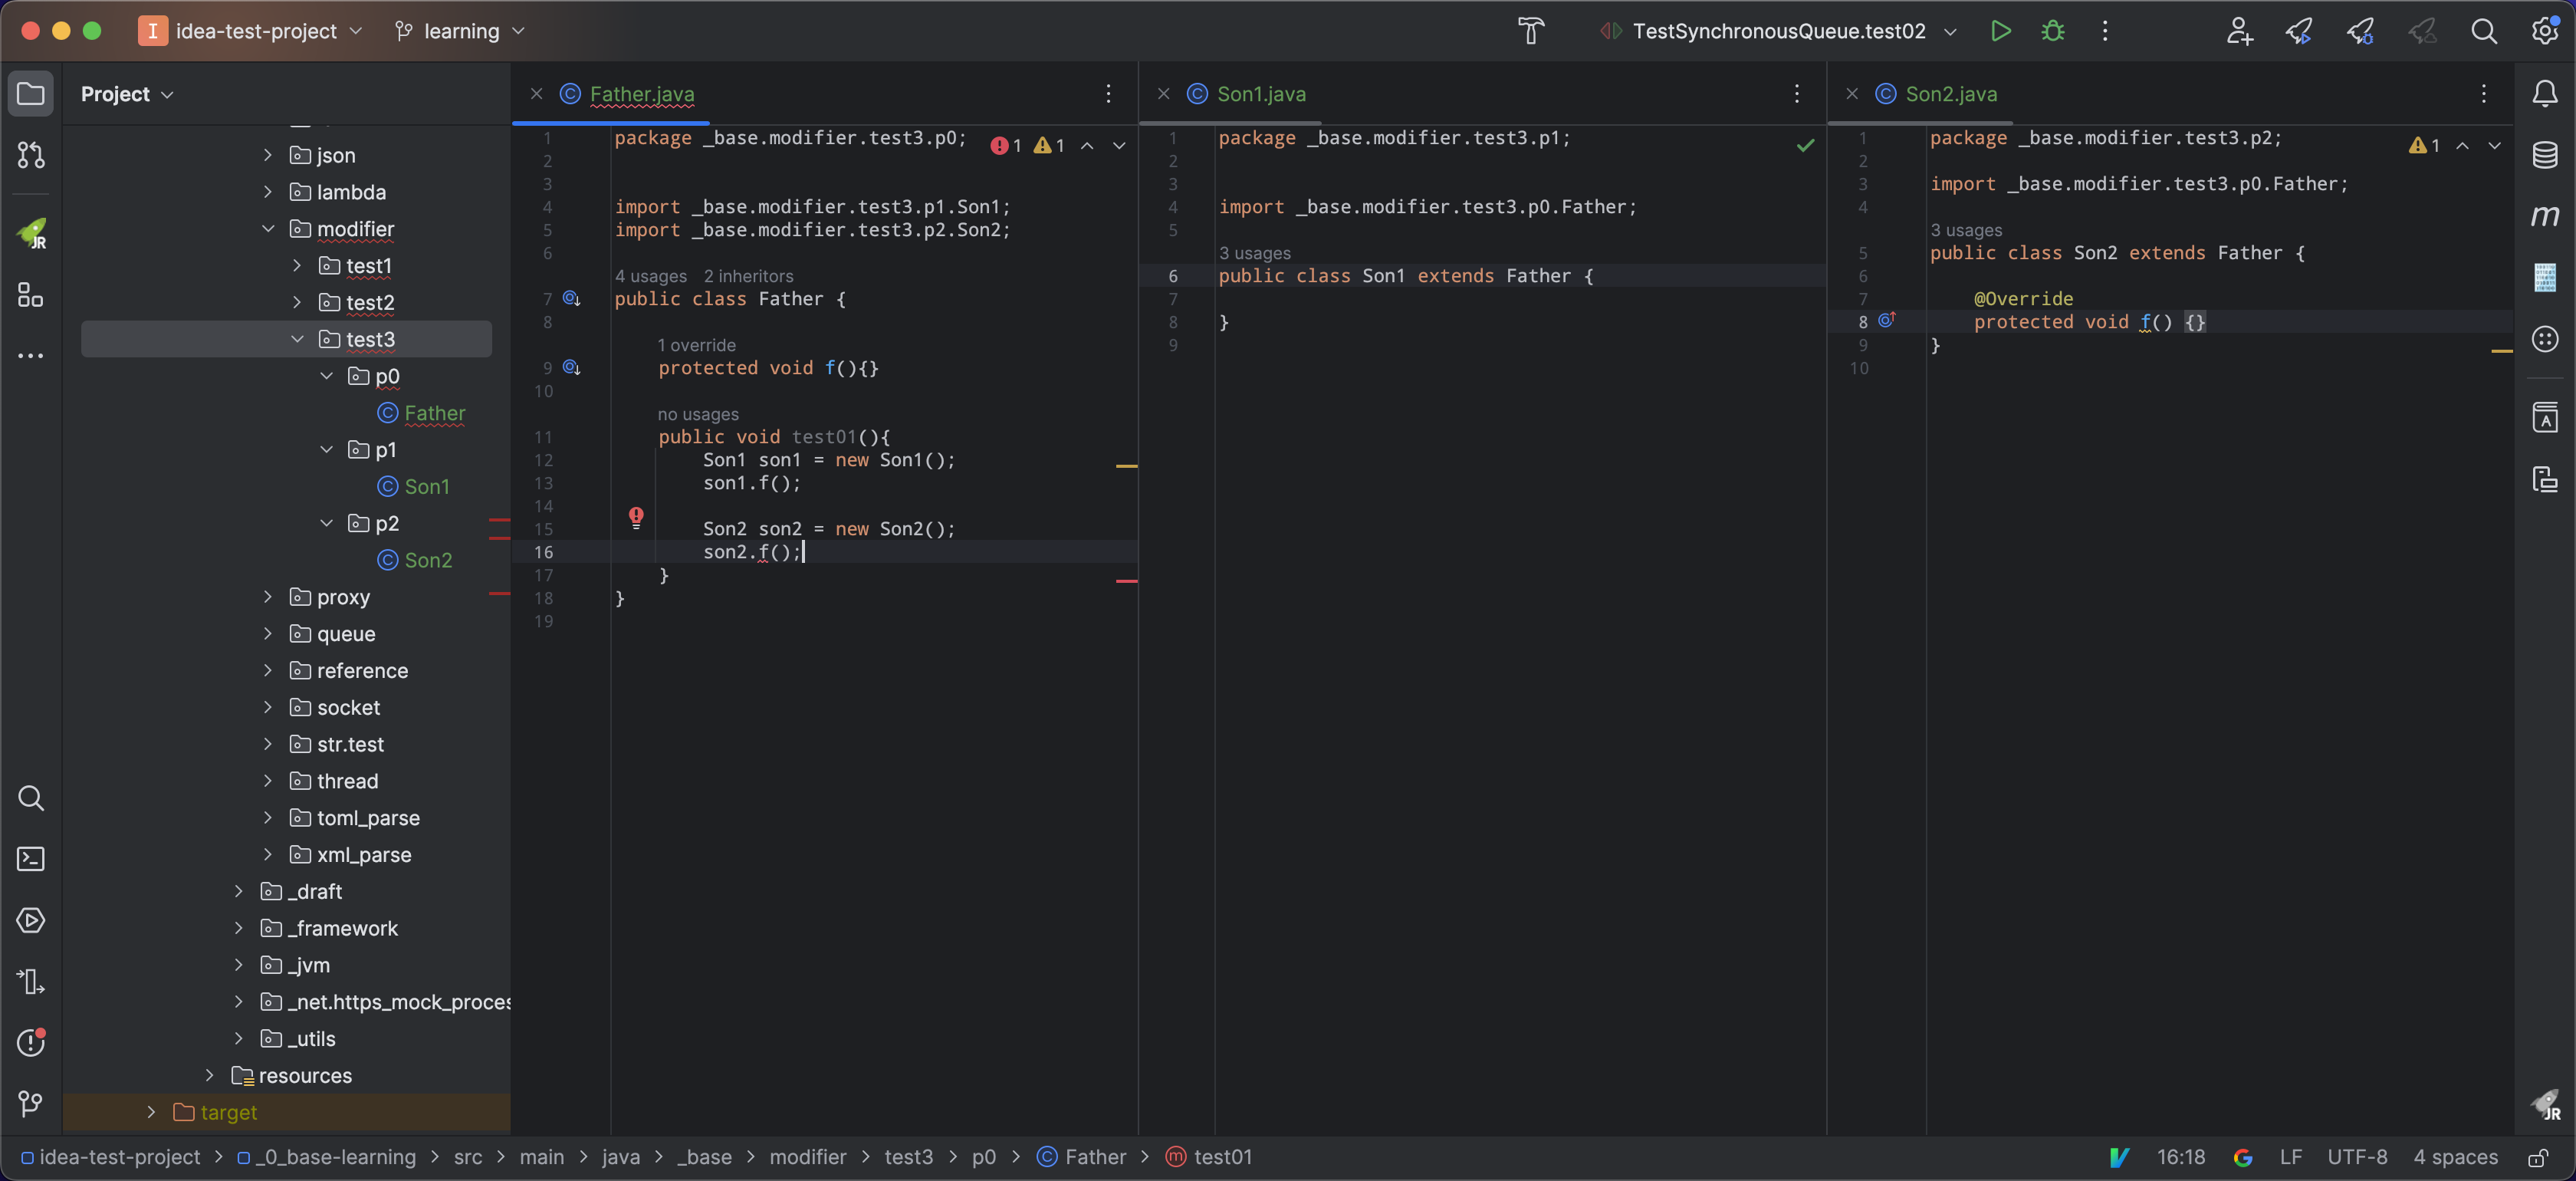Image resolution: width=2576 pixels, height=1181 pixels.
Task: Activate the Son2.java editor tab
Action: coord(1950,94)
